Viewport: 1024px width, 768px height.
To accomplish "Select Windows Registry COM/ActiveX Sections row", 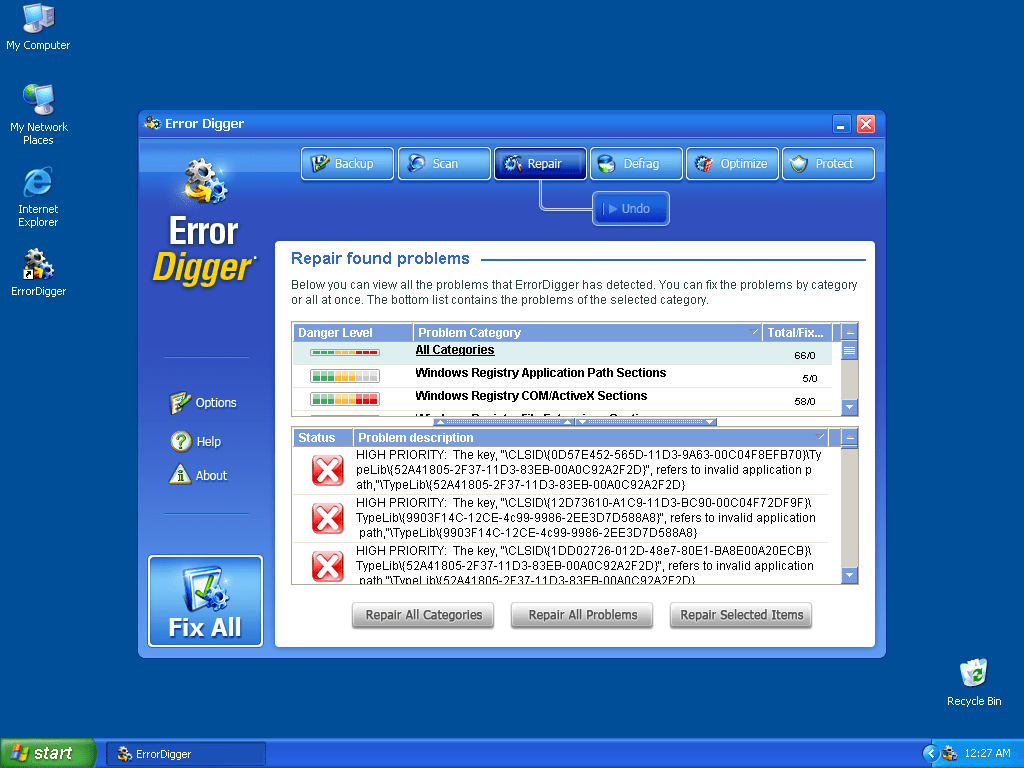I will click(531, 396).
